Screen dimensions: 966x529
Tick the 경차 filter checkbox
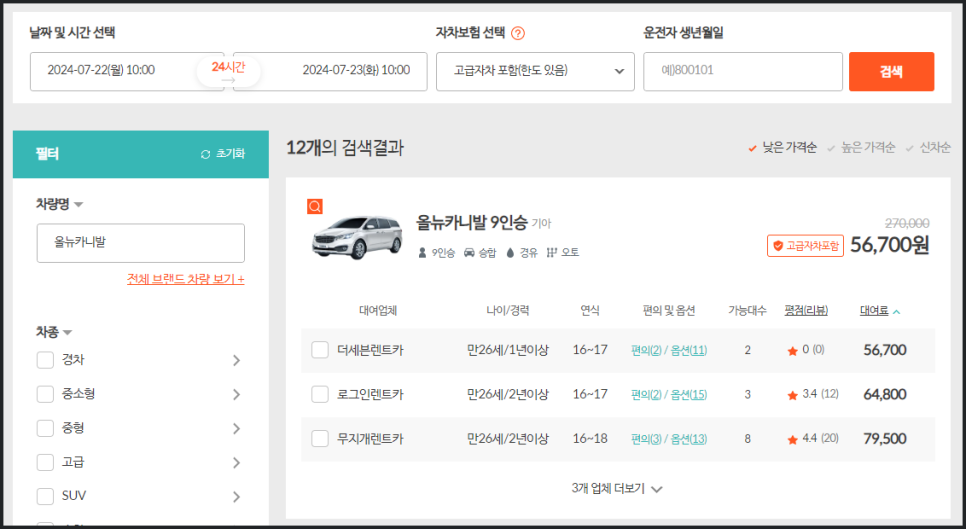tap(46, 360)
